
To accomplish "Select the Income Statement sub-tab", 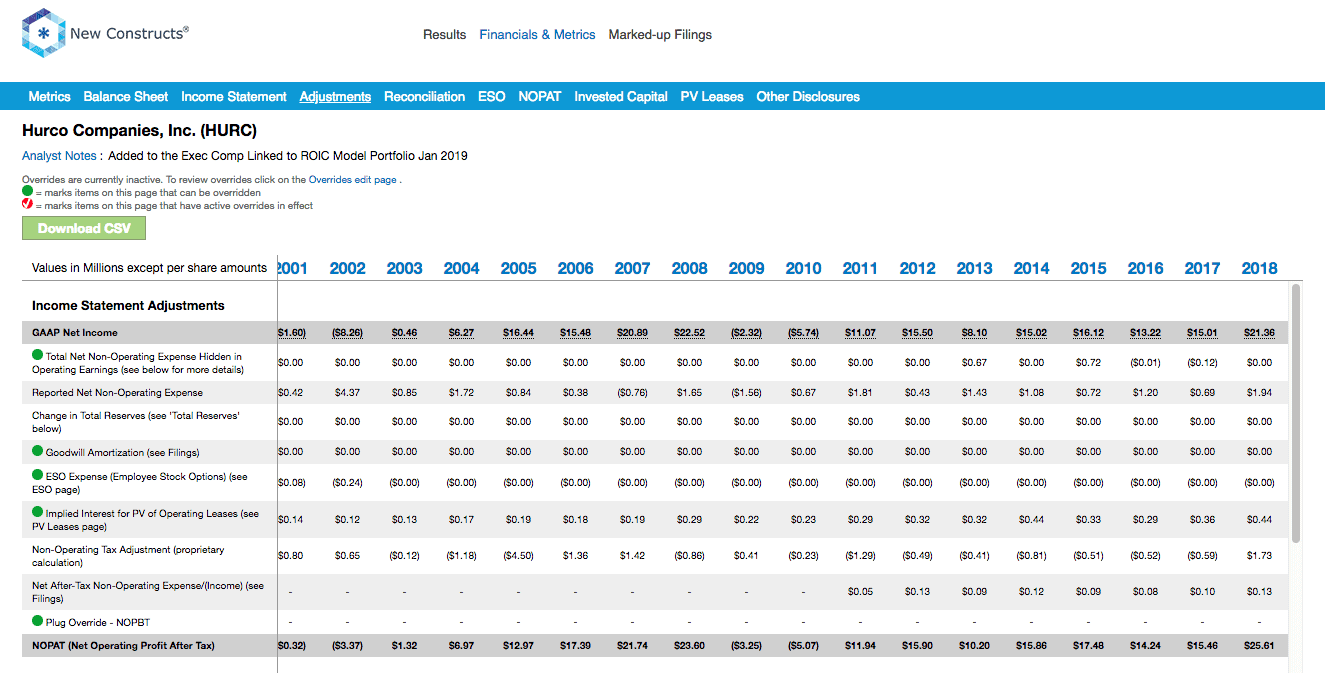I will [234, 97].
